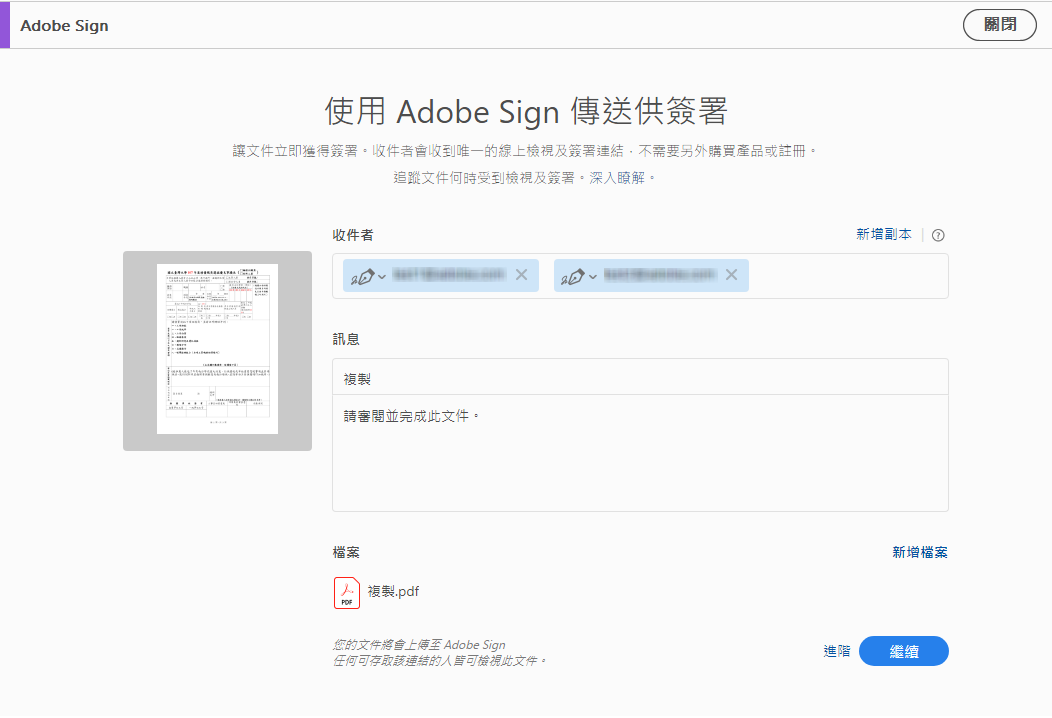Screen dimensions: 1052x718
Task: Click the Adobe Sign title text
Action: pyautogui.click(x=64, y=25)
